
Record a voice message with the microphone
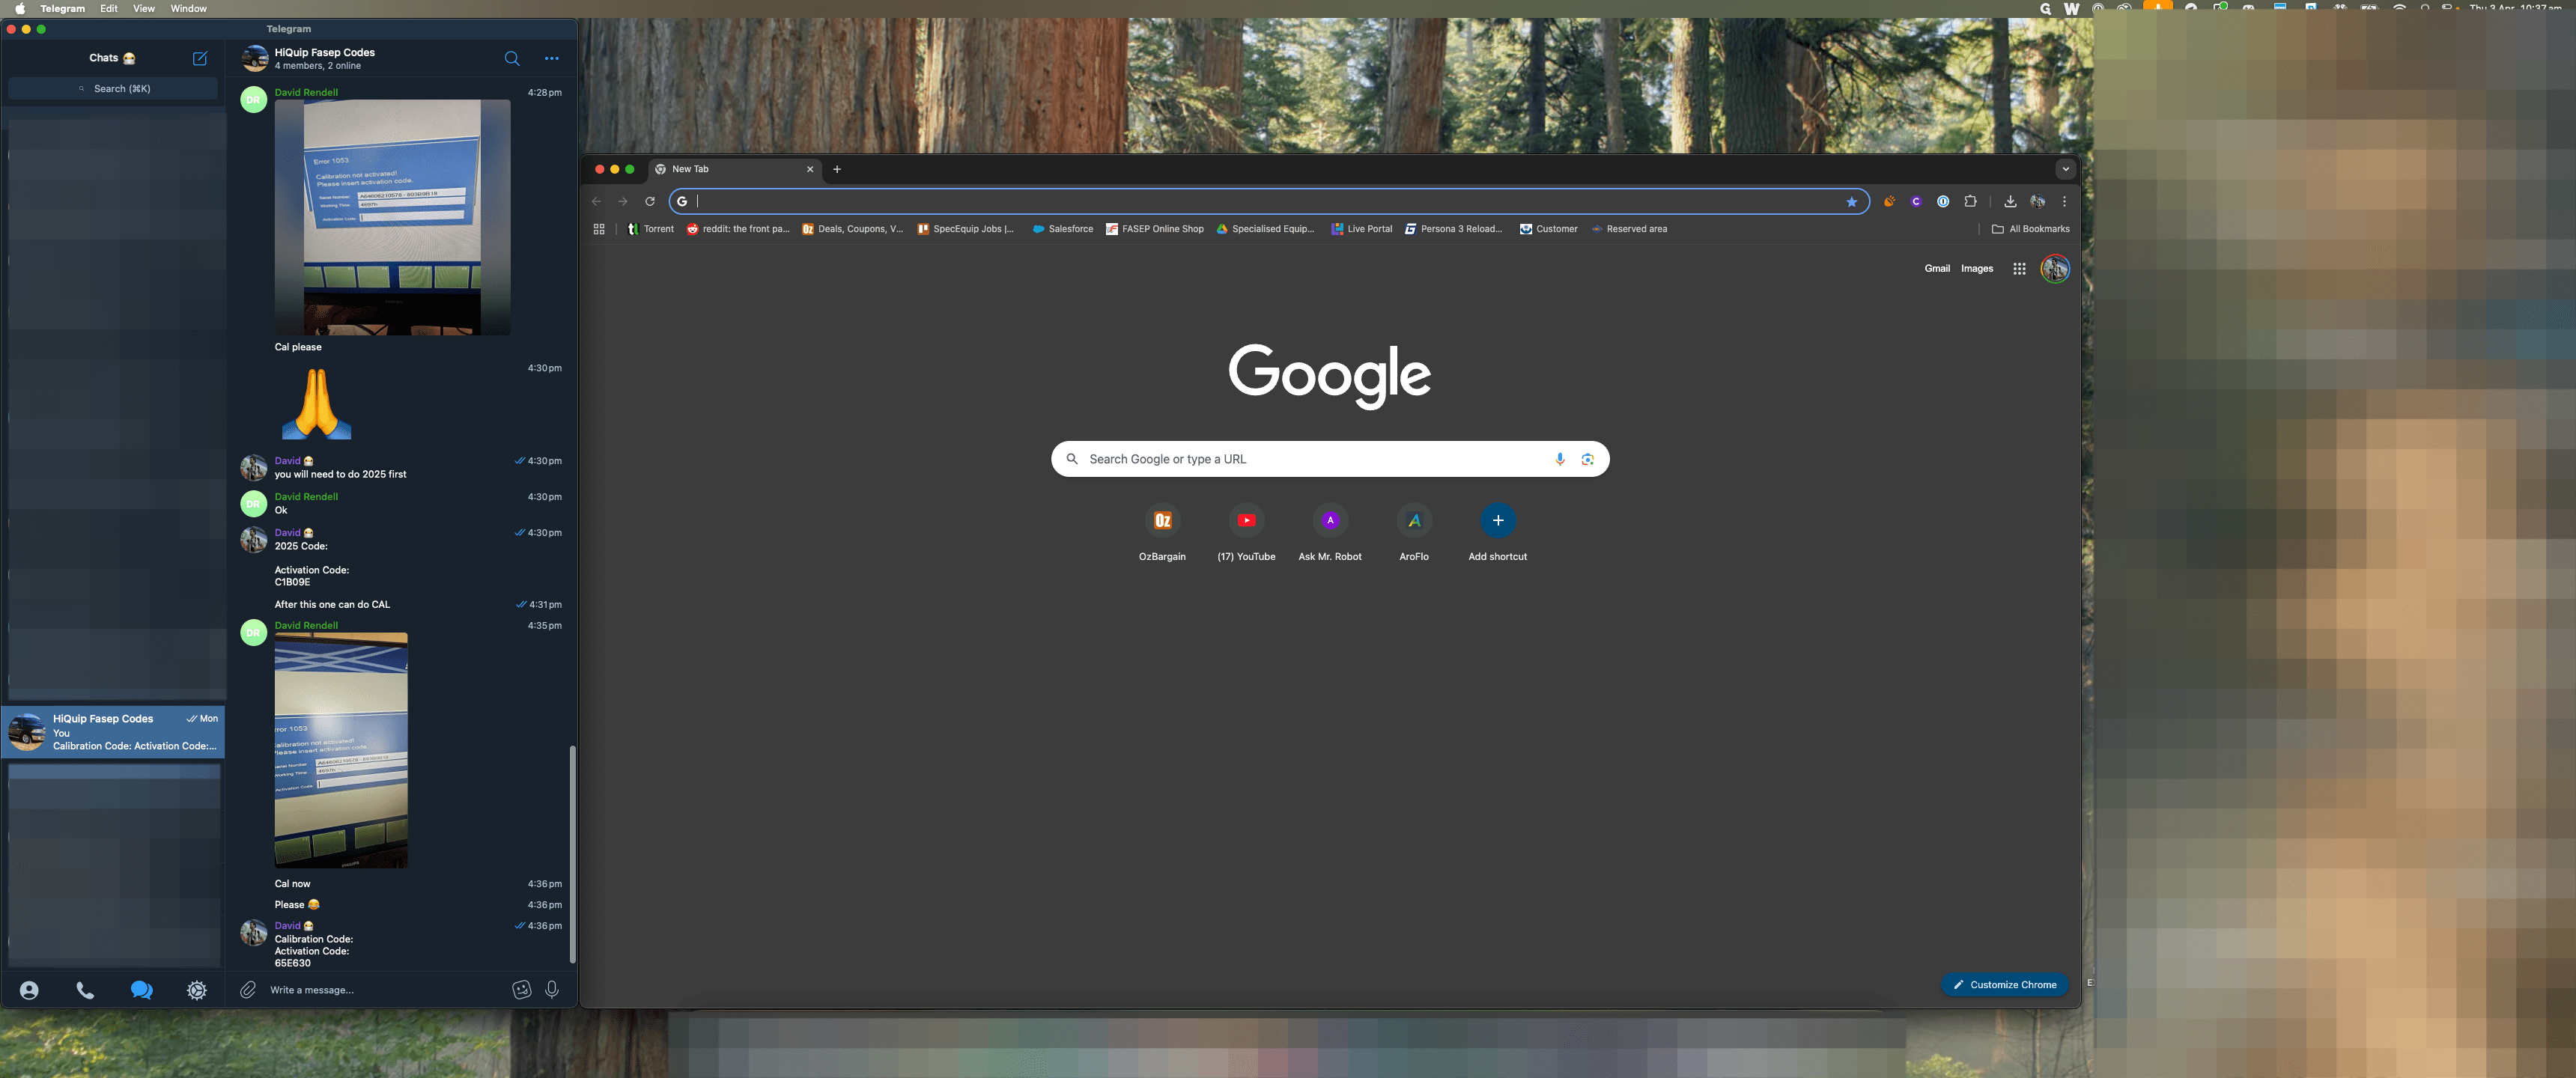click(552, 990)
